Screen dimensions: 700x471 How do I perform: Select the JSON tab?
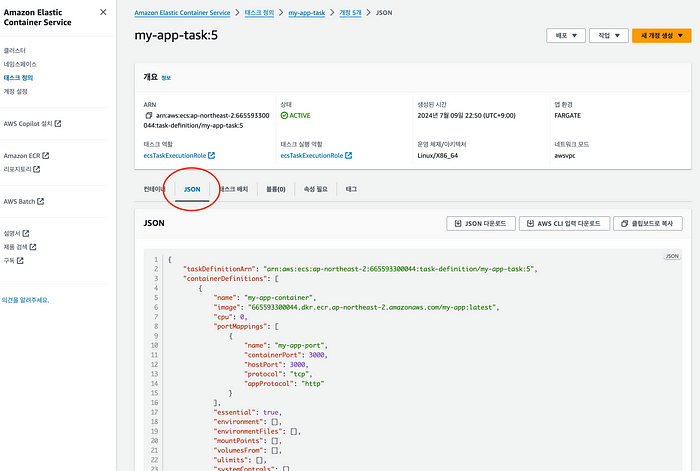pyautogui.click(x=192, y=189)
